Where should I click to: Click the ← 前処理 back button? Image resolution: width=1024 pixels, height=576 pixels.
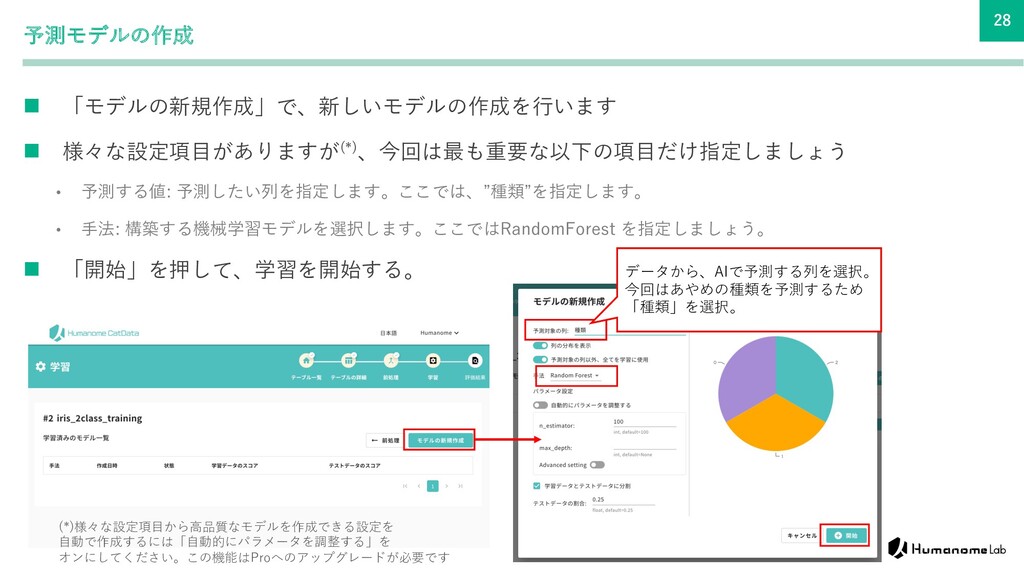385,441
